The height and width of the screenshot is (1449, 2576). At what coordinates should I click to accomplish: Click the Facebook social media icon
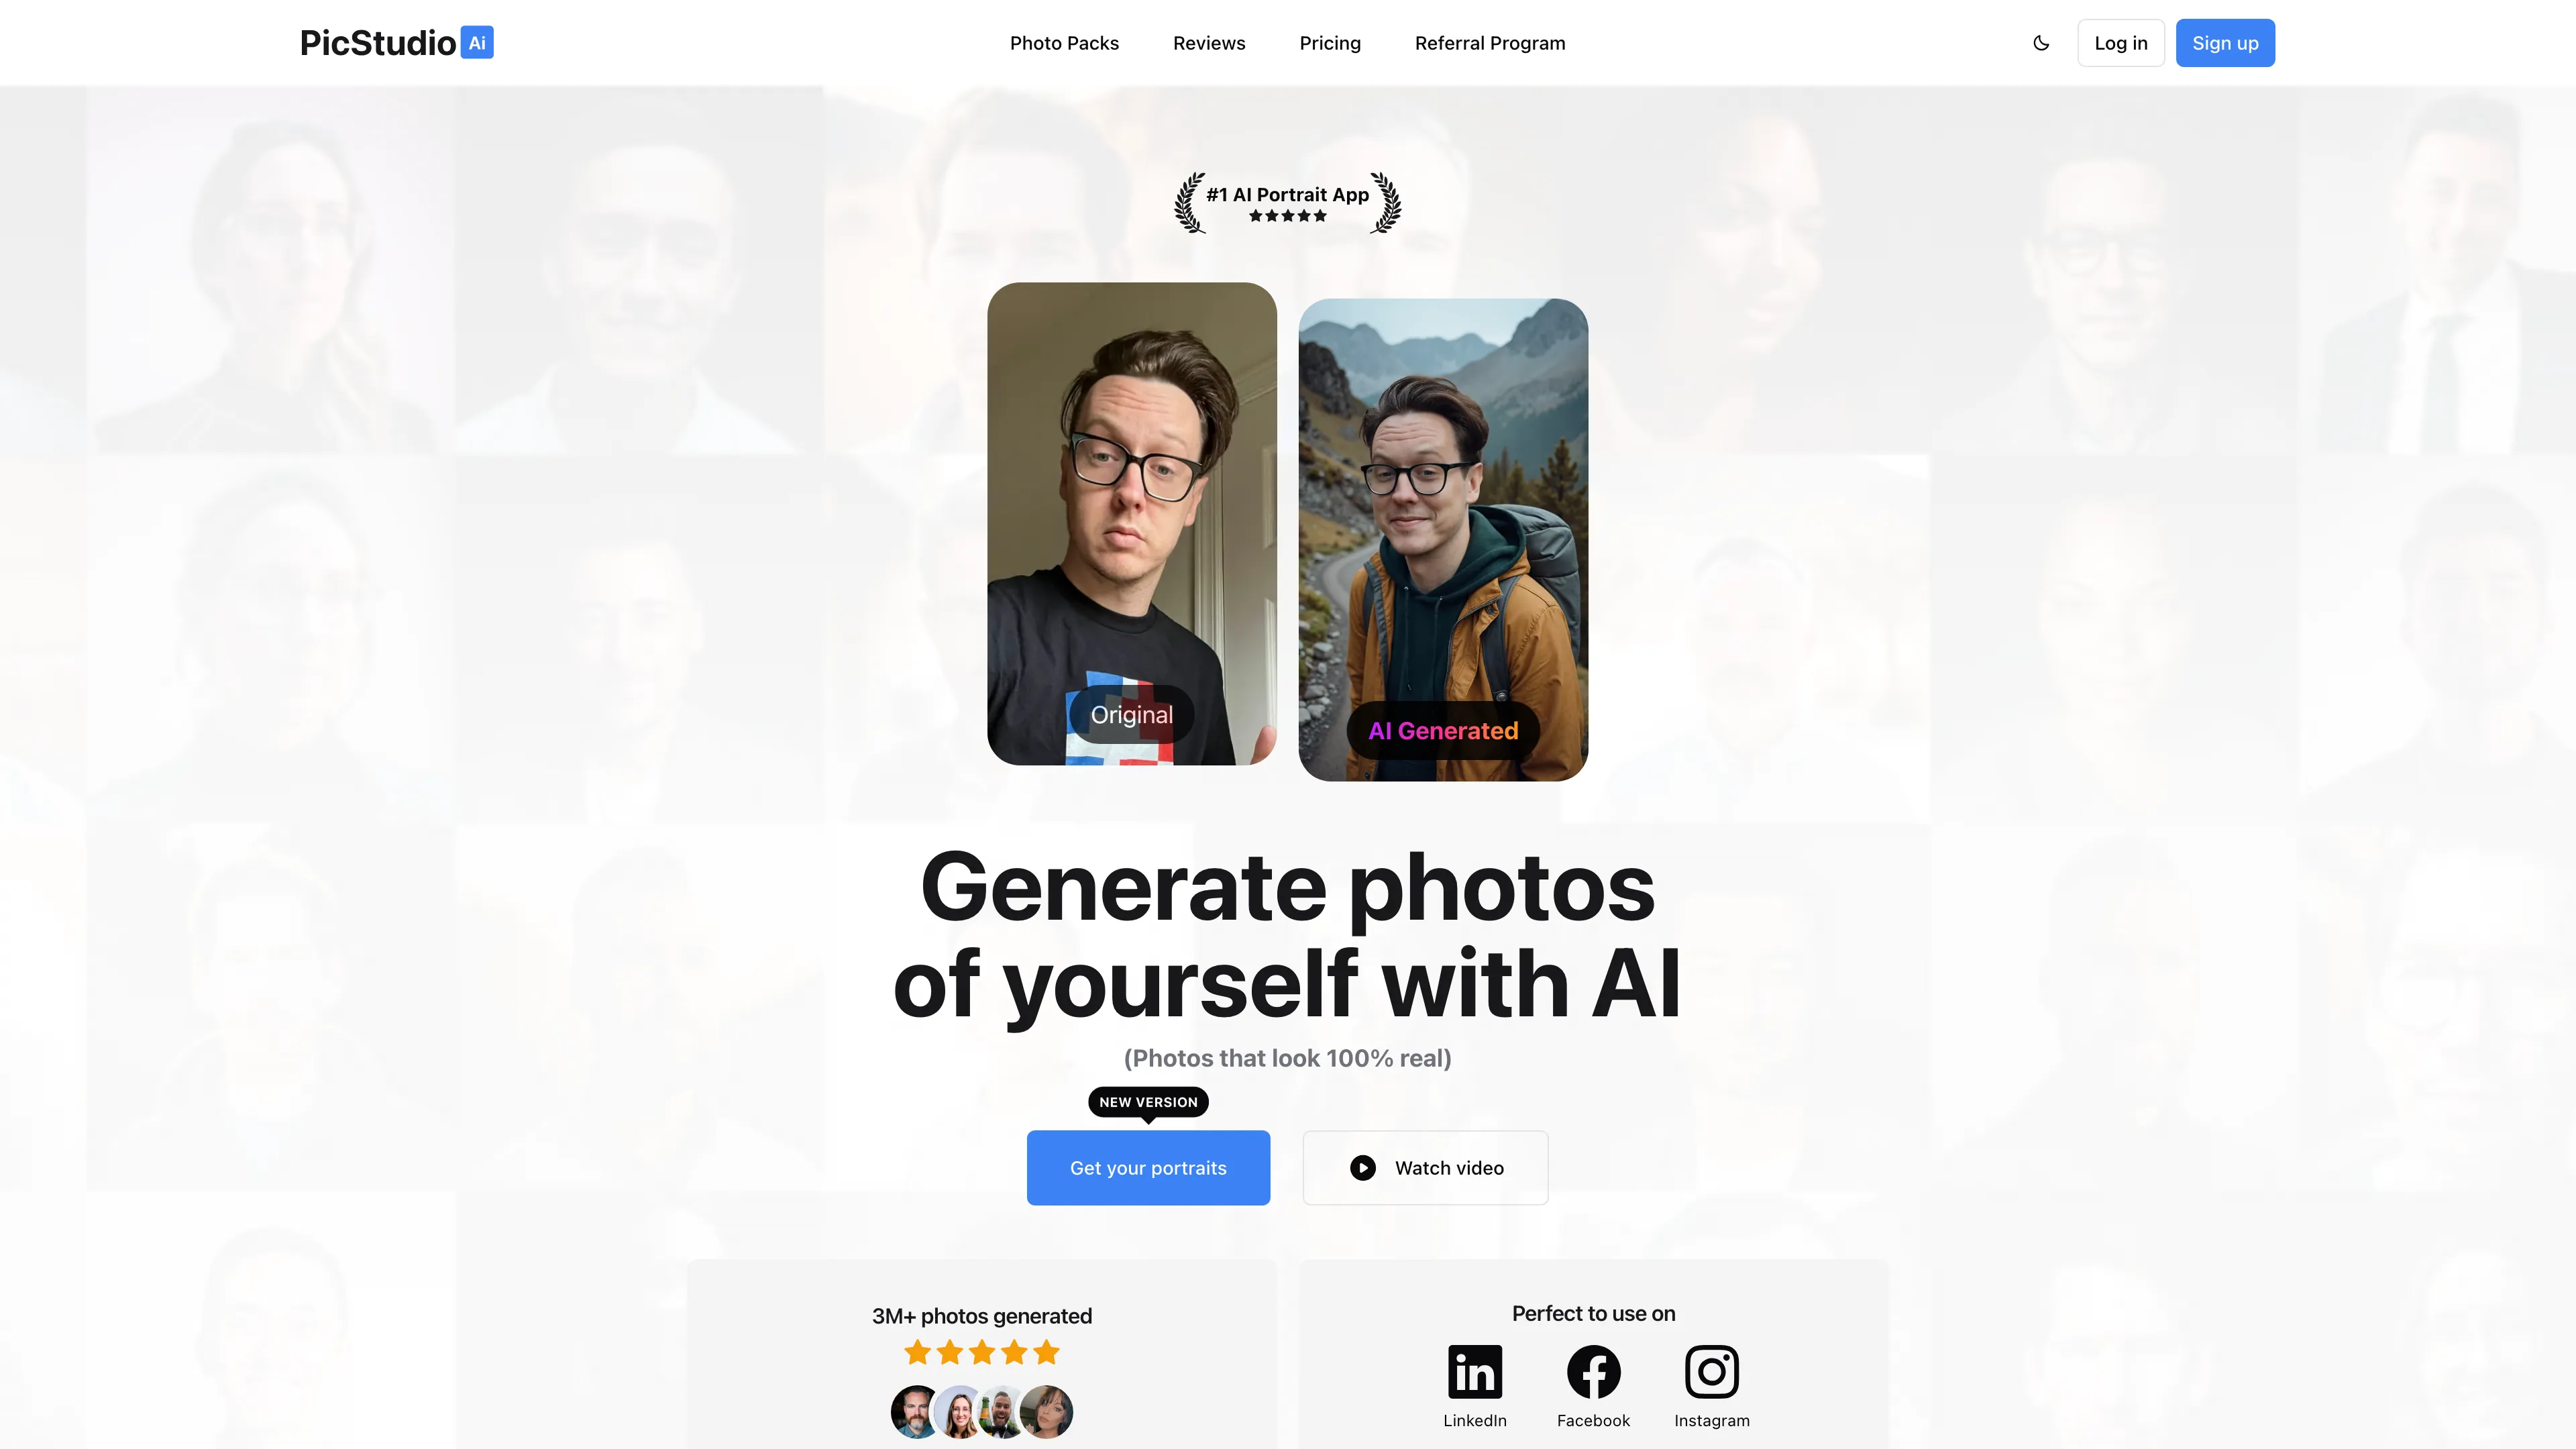[x=1593, y=1371]
